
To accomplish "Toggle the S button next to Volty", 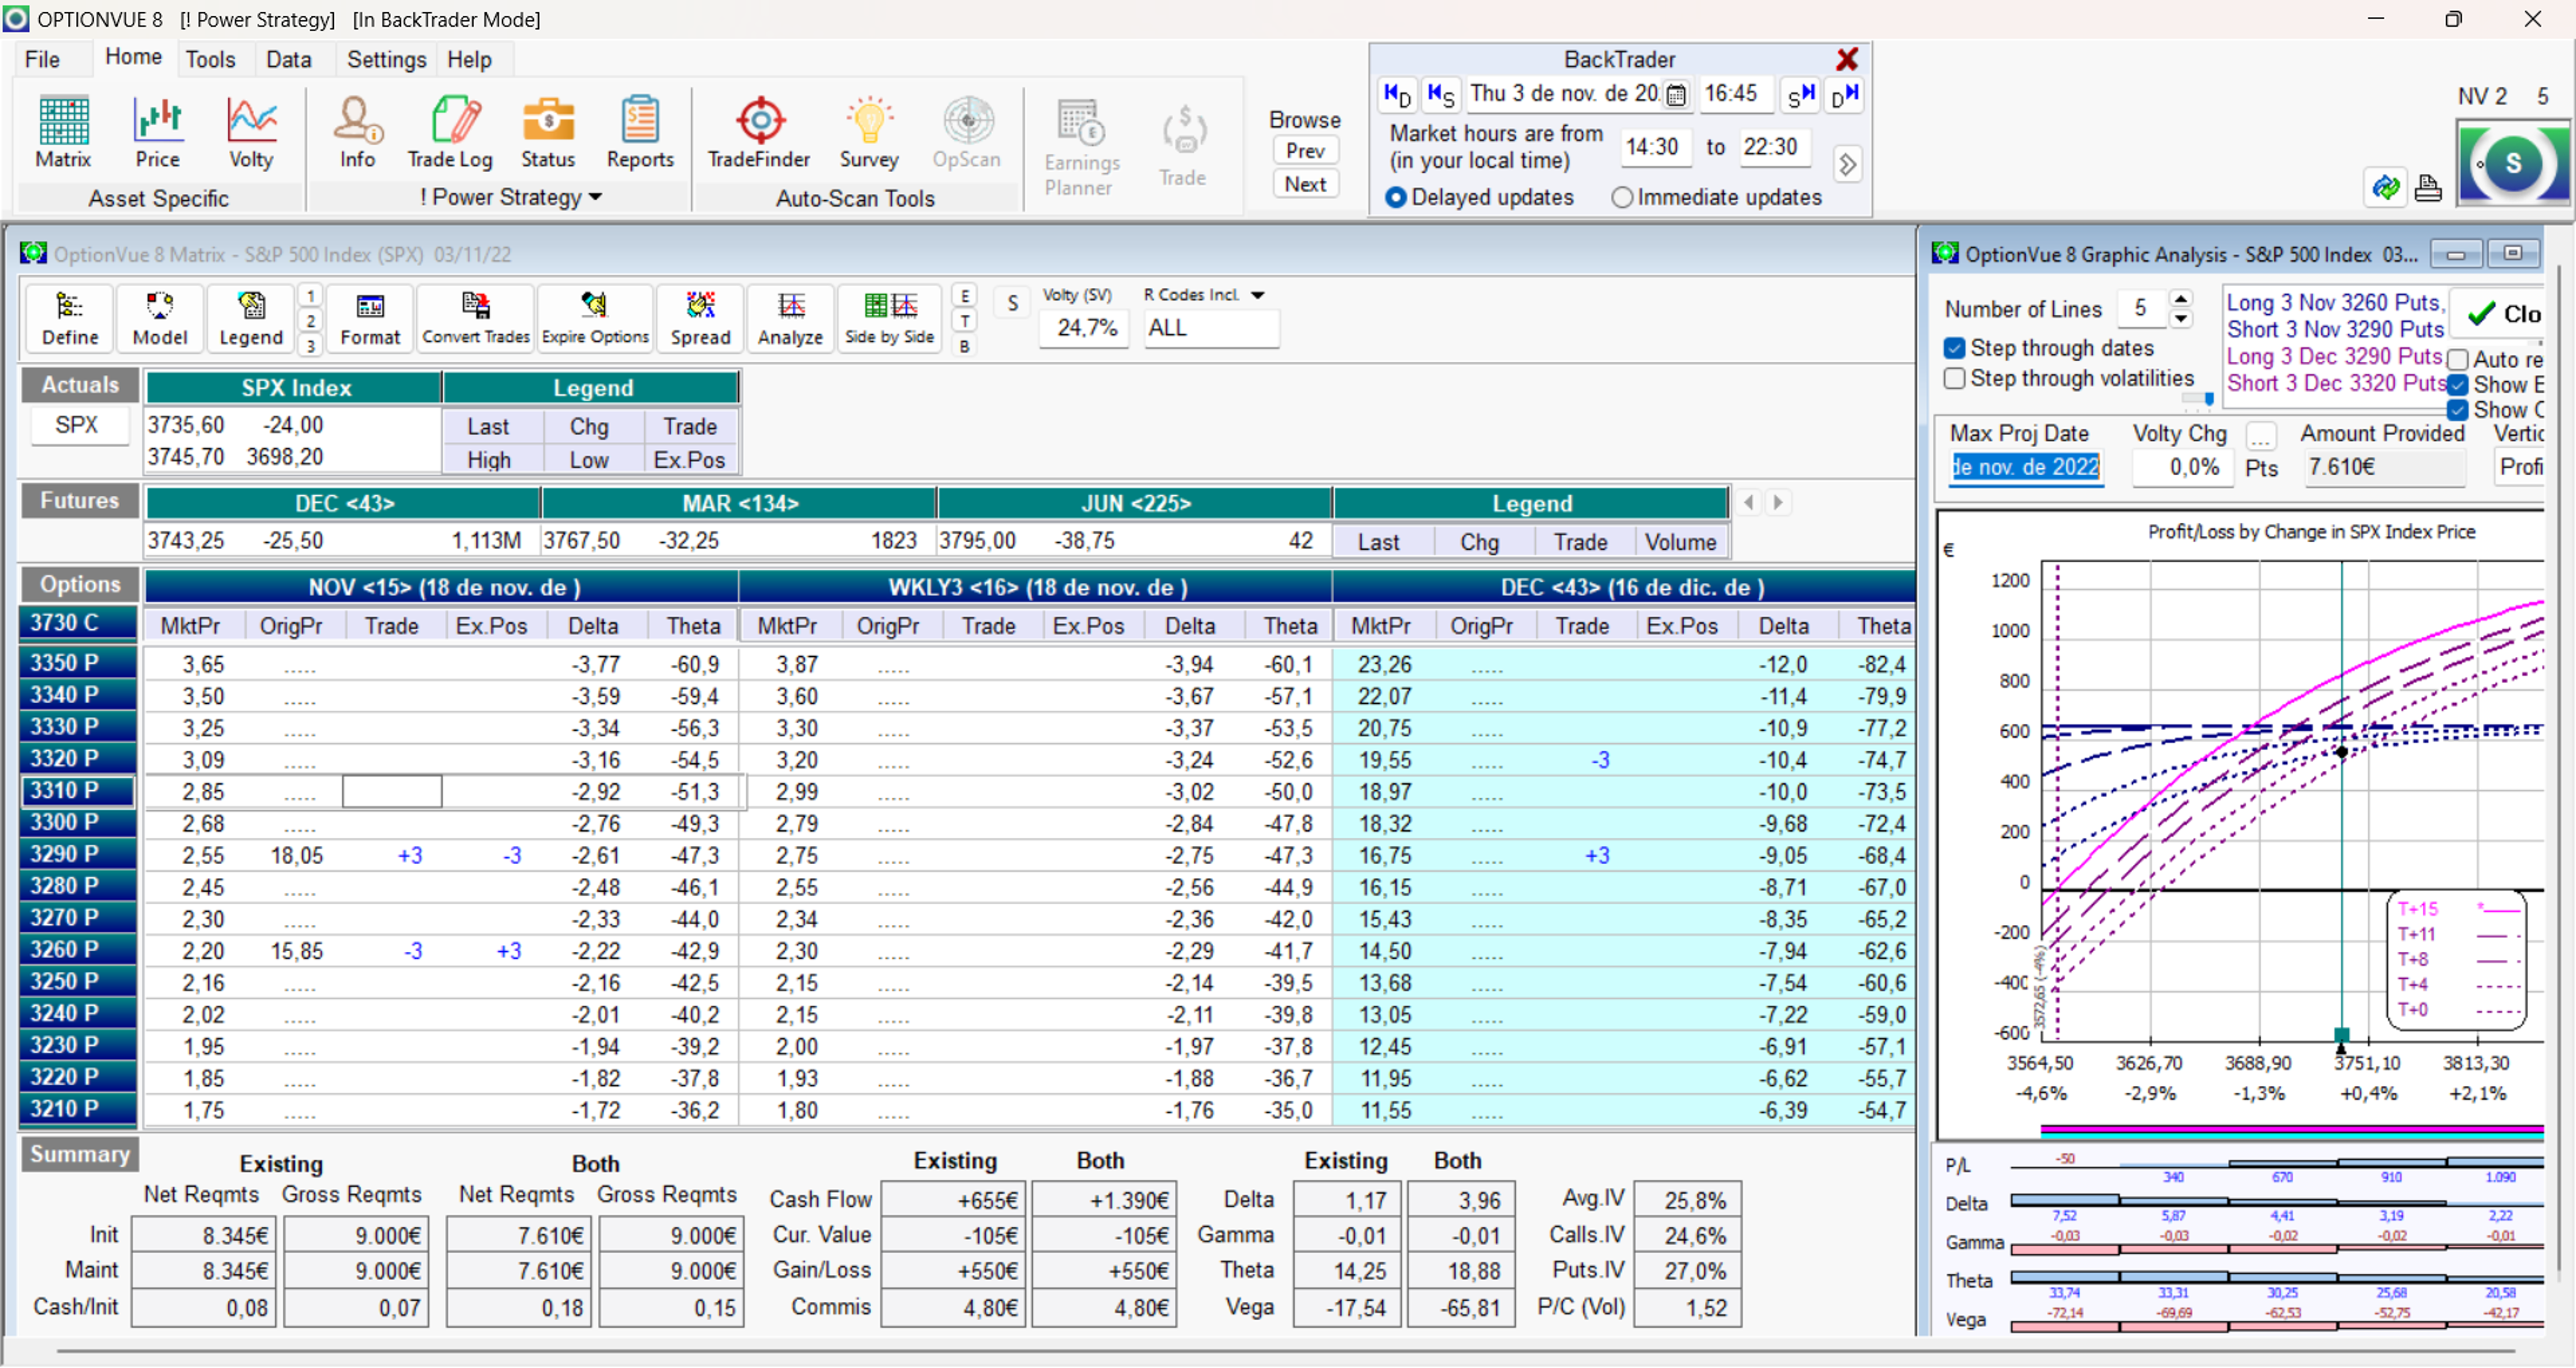I will 1012,303.
